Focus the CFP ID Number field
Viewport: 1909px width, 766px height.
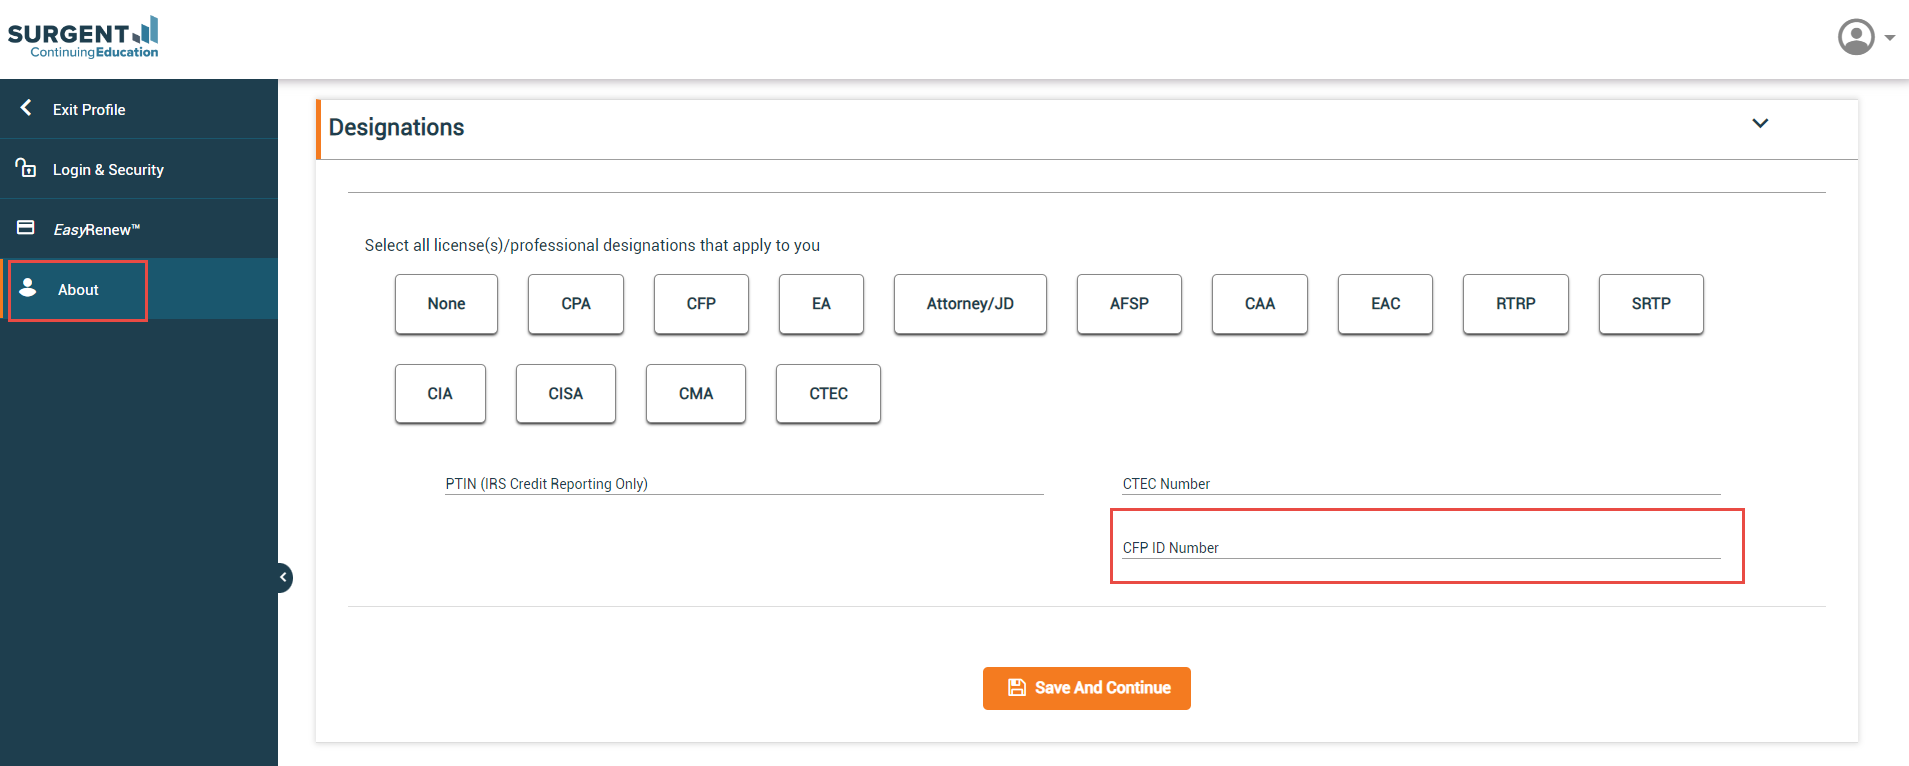coord(1420,547)
